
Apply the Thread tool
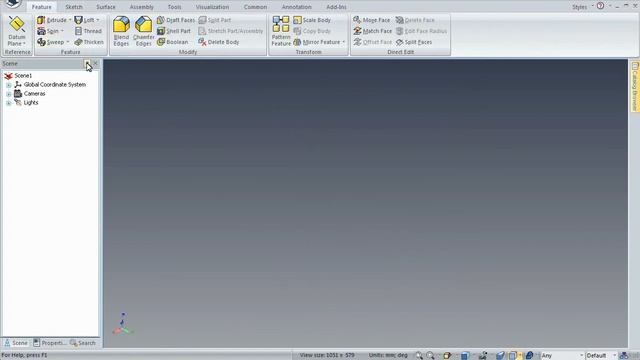(88, 31)
